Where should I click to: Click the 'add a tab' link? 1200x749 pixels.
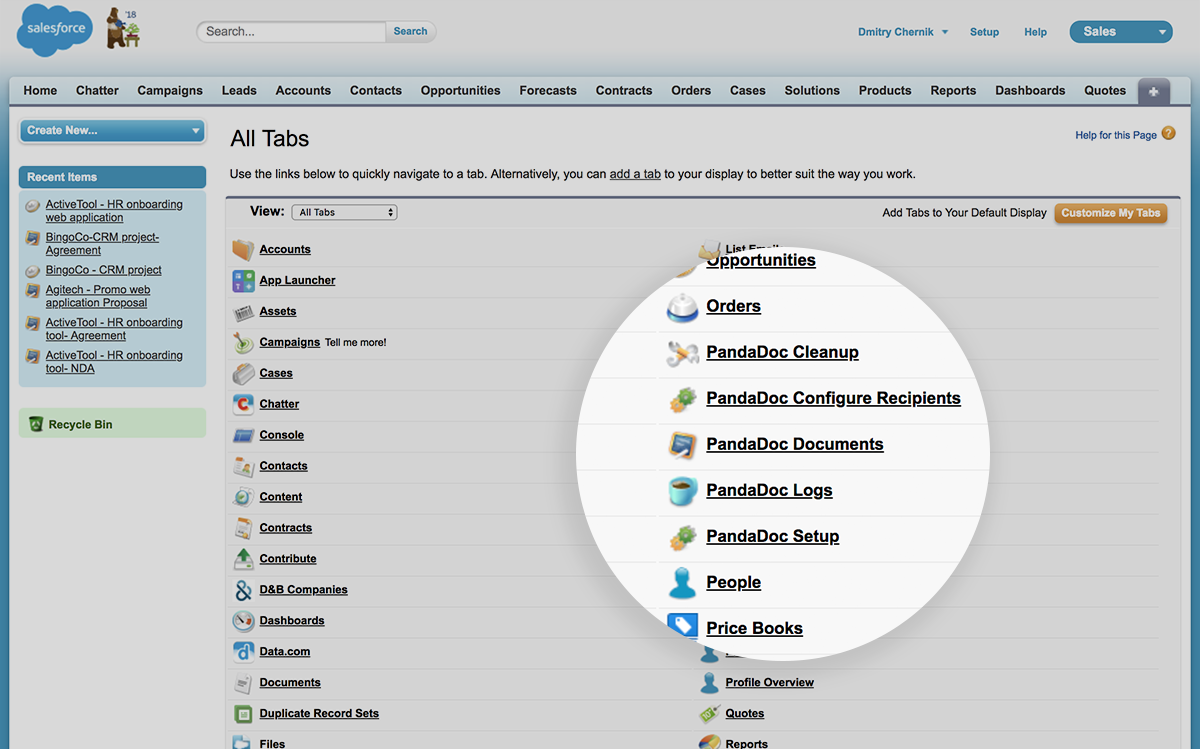coord(635,174)
